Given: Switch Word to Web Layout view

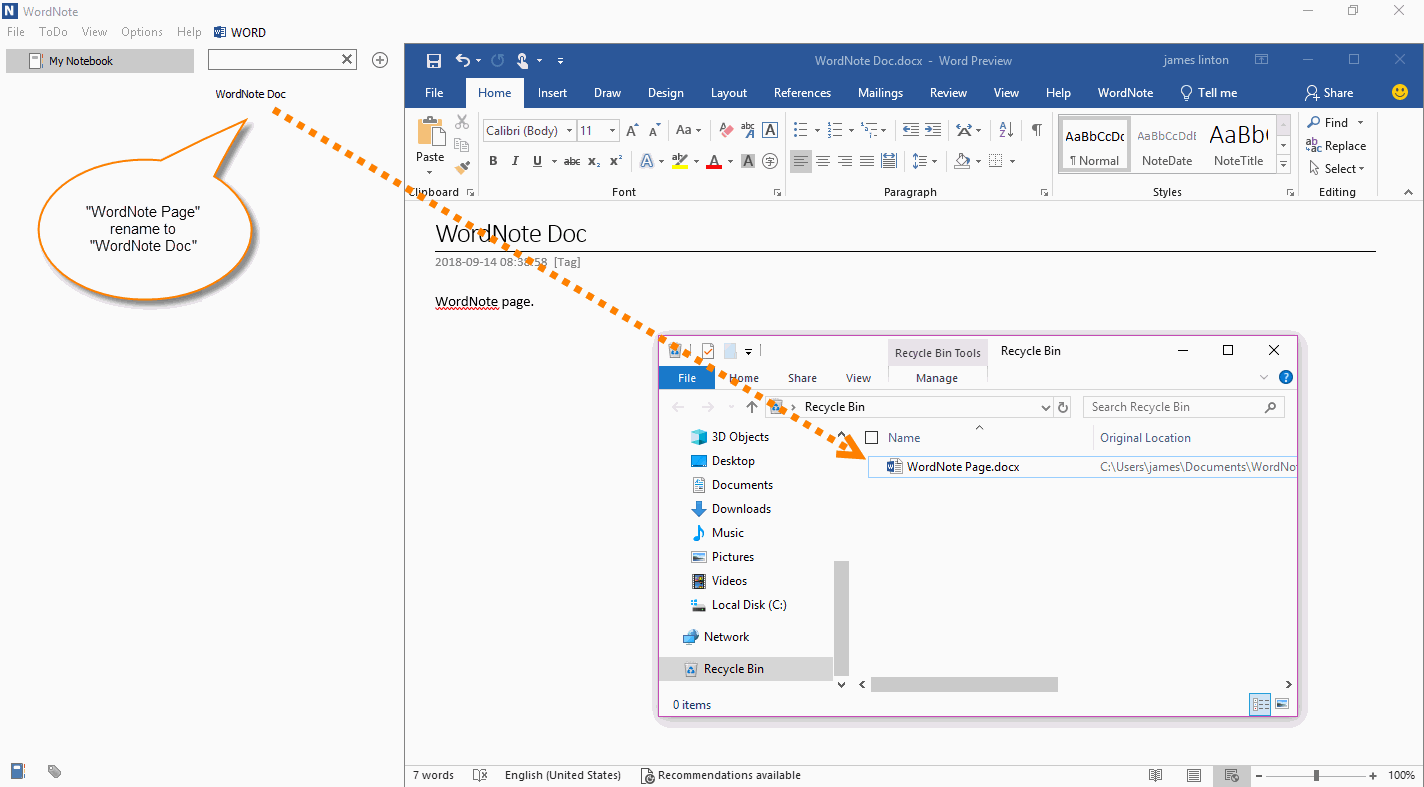Looking at the screenshot, I should tap(1232, 775).
